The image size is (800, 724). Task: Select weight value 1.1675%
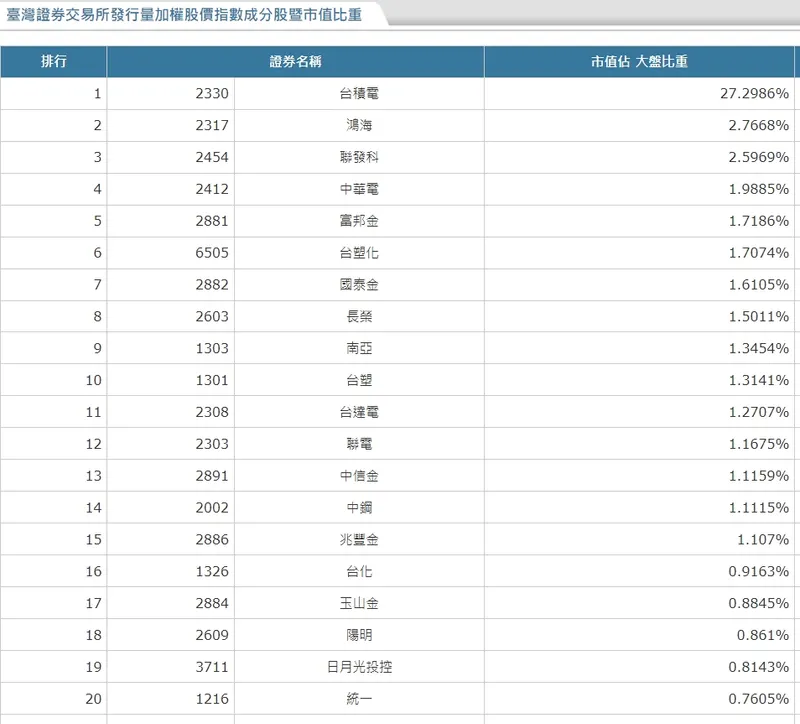click(x=758, y=444)
